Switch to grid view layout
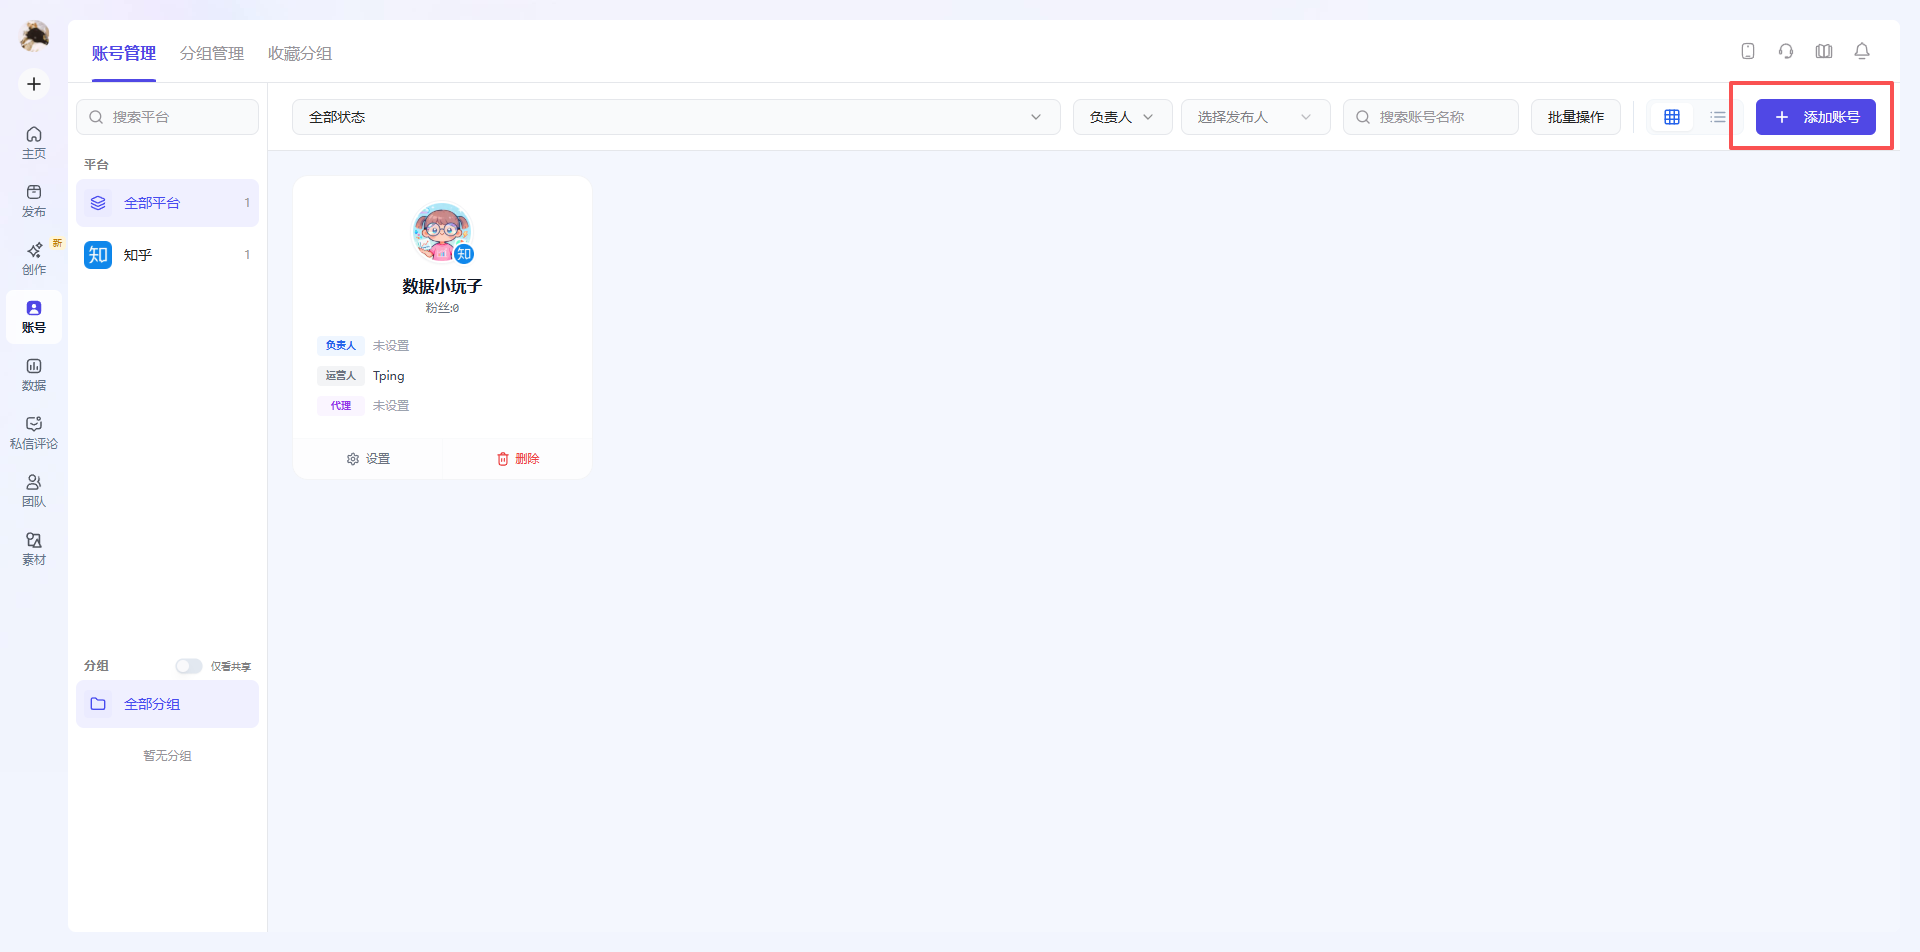This screenshot has width=1920, height=952. (x=1672, y=117)
